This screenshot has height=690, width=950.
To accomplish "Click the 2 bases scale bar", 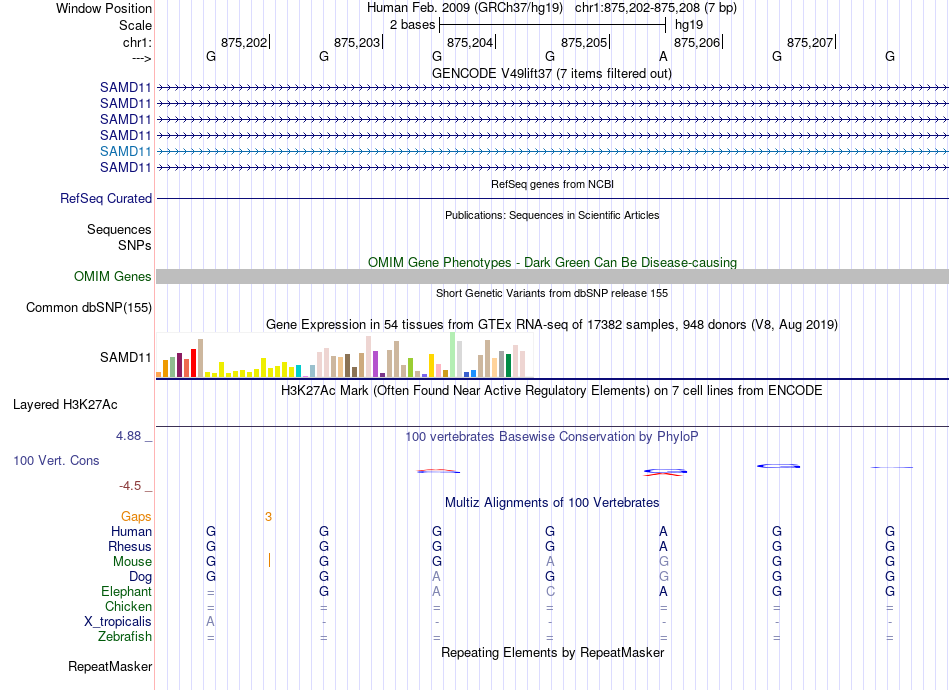I will click(x=552, y=25).
